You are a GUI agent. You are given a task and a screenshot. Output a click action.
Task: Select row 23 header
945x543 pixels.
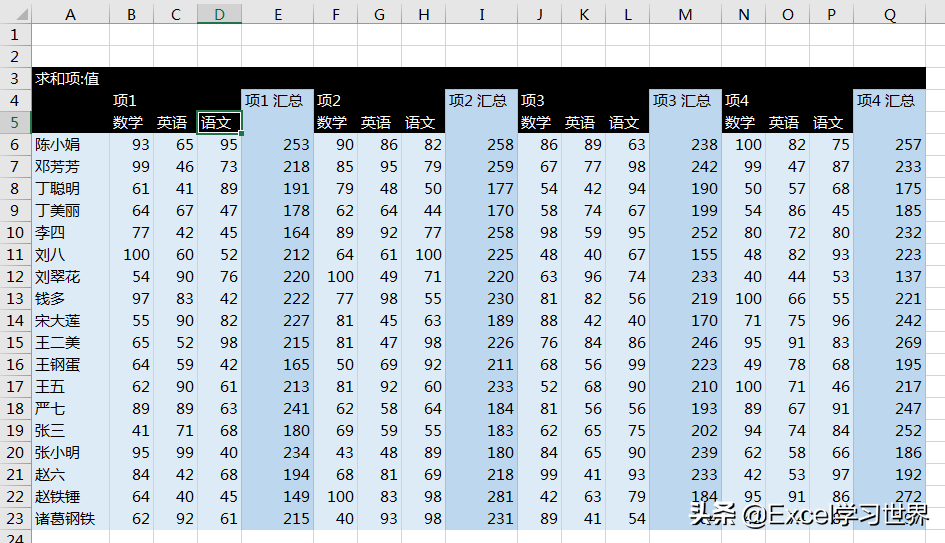pyautogui.click(x=15, y=518)
